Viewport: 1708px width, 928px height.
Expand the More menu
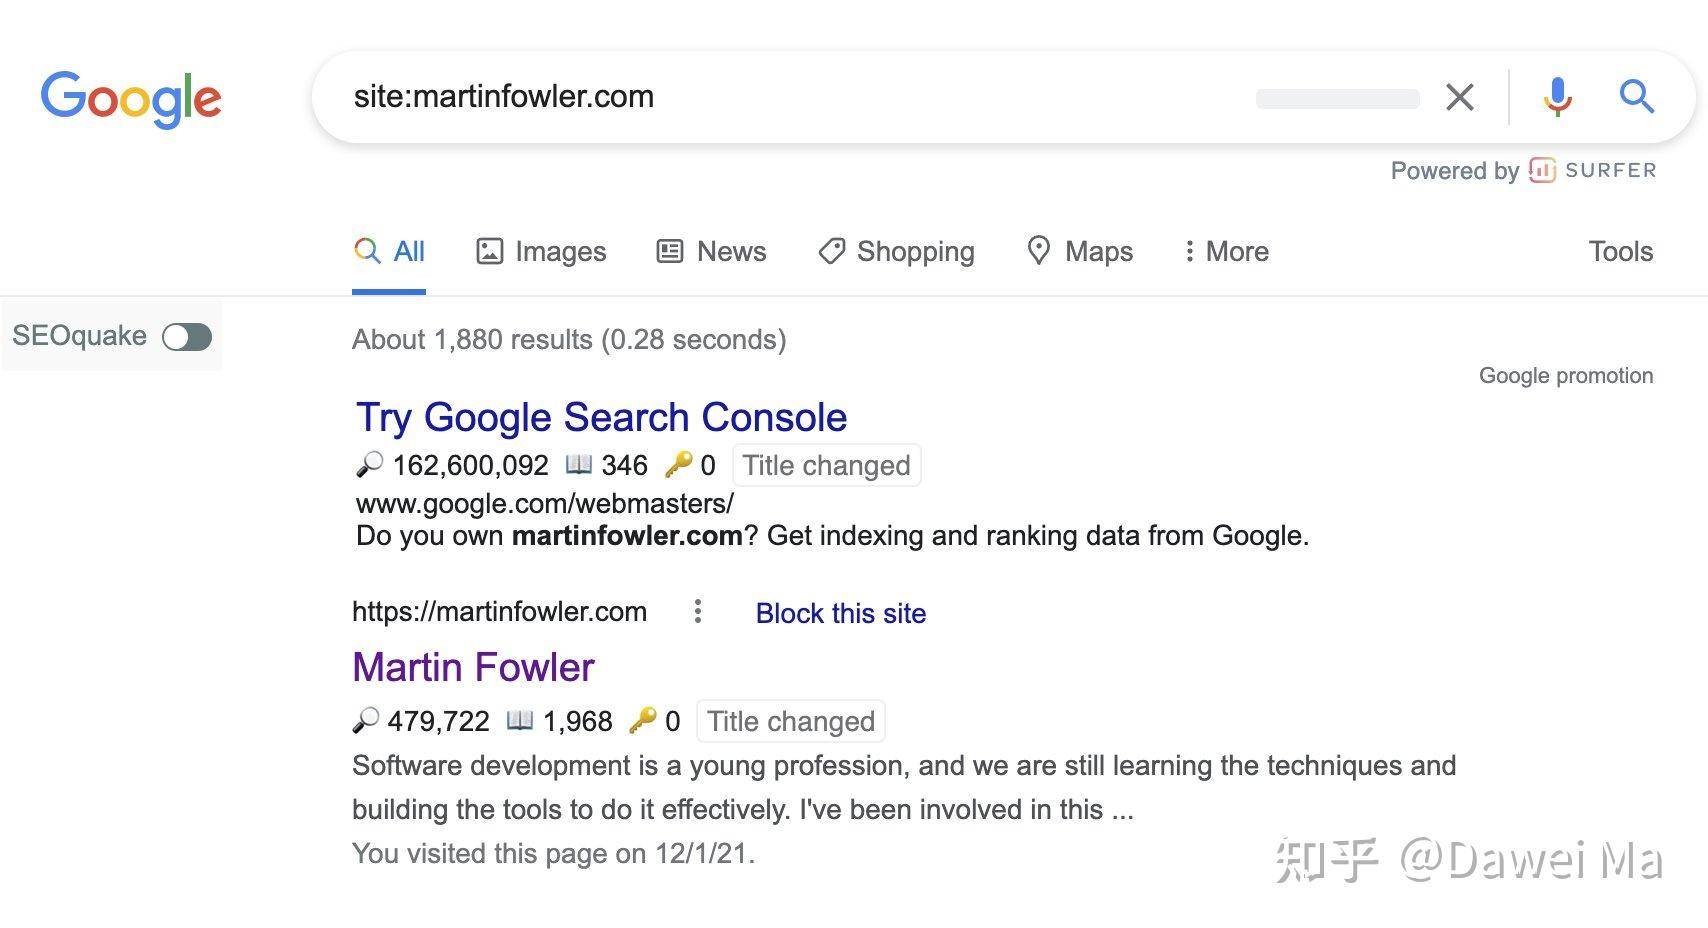click(x=1226, y=251)
